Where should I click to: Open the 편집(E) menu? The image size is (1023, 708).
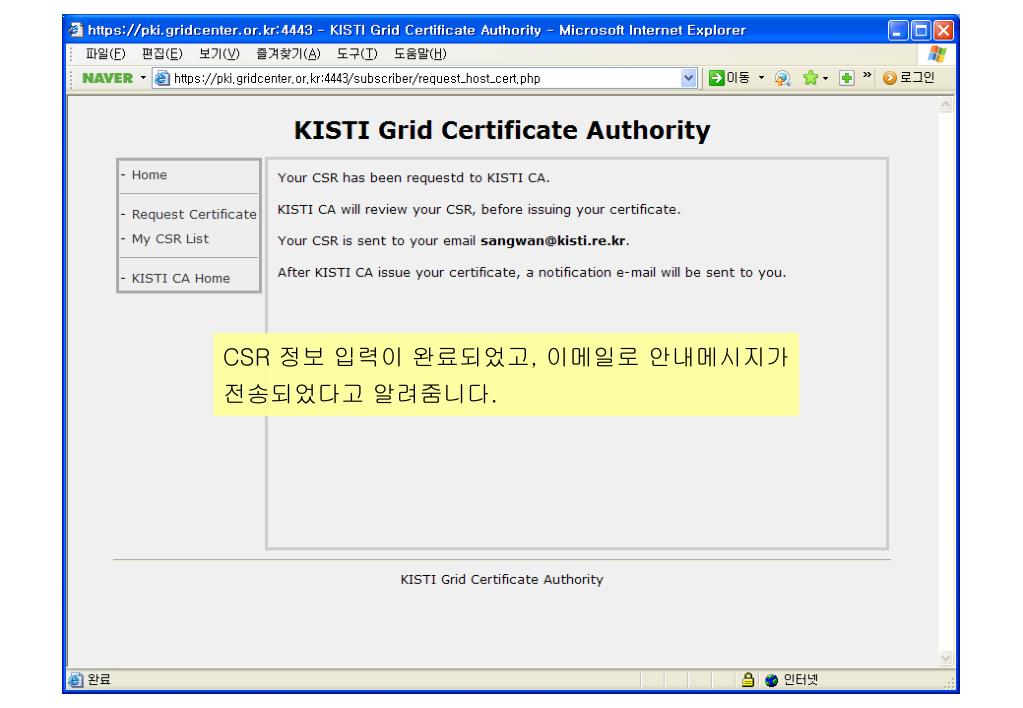coord(162,54)
